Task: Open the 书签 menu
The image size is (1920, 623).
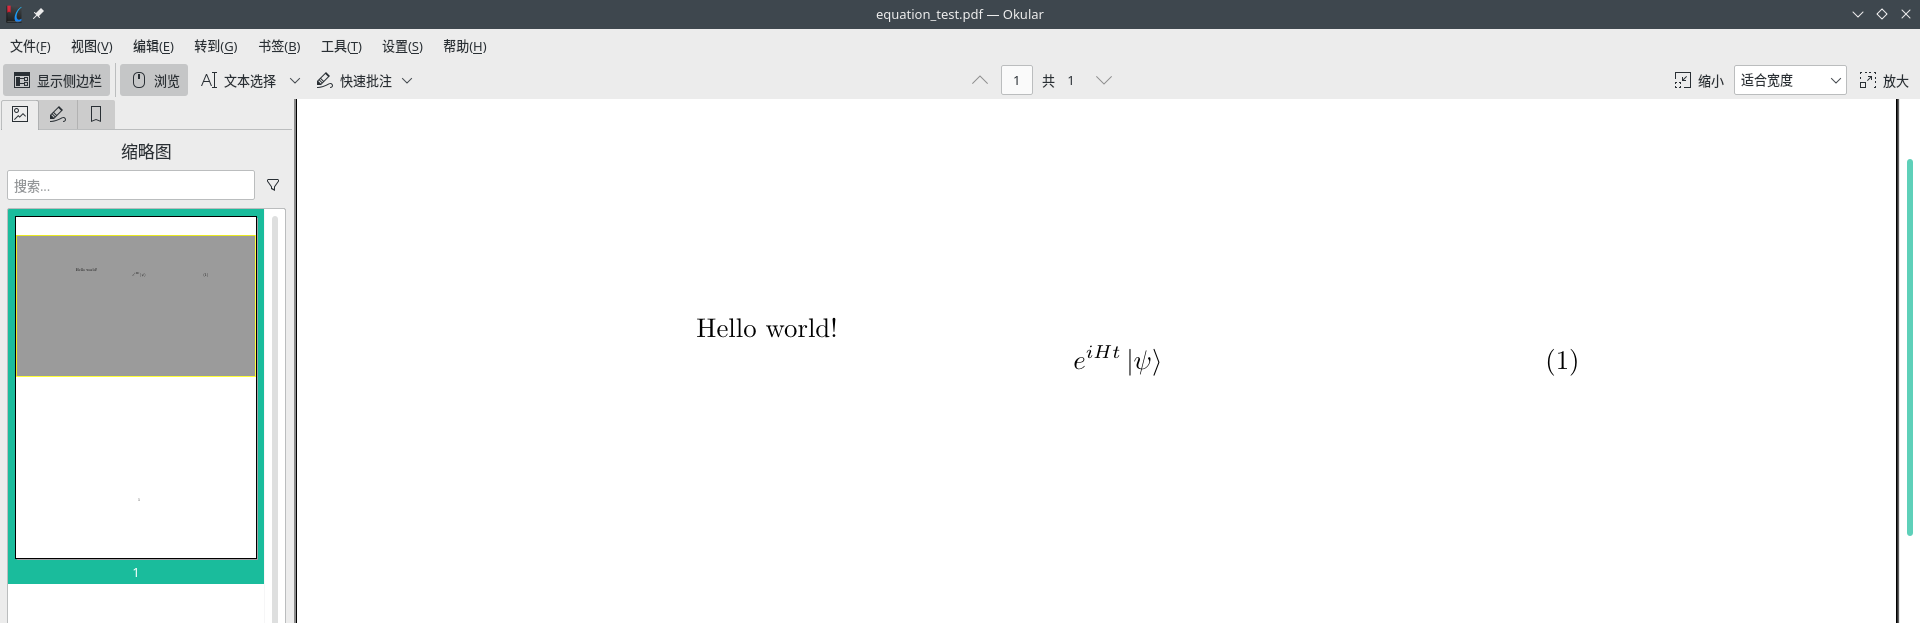Action: click(279, 47)
